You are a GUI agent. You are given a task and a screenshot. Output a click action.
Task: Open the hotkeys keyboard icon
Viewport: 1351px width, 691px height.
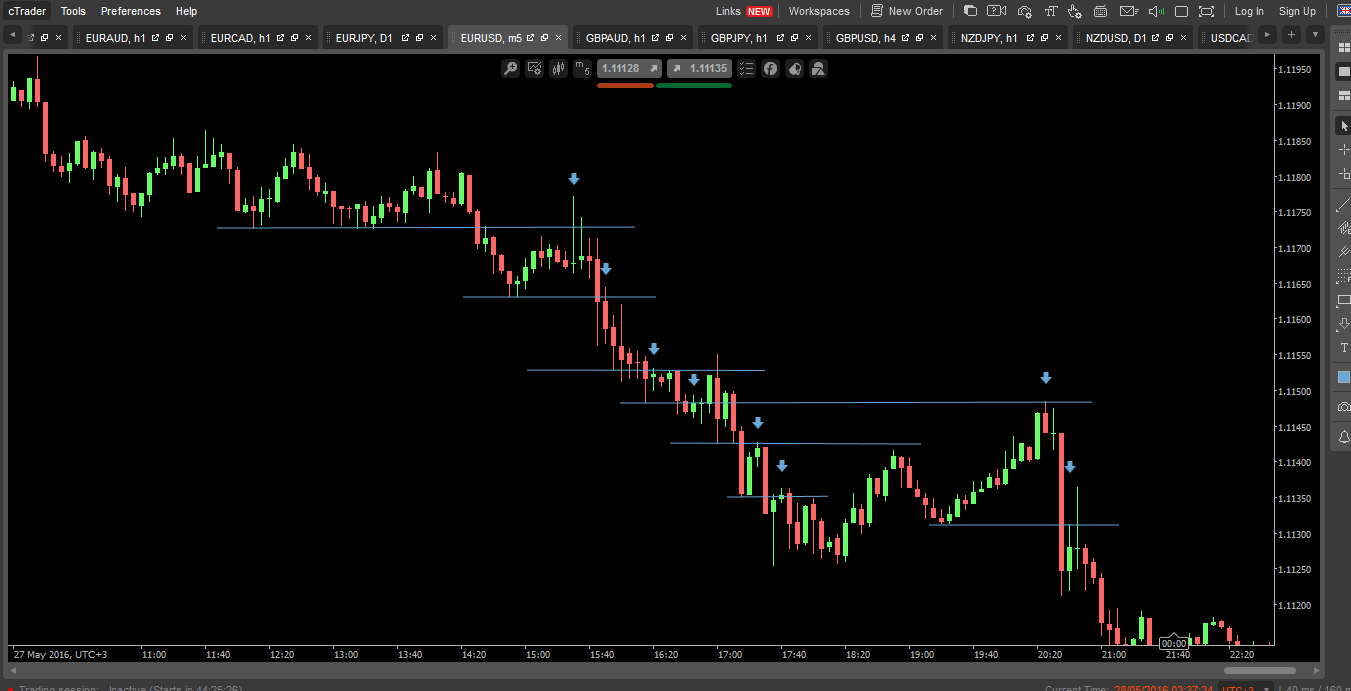1101,11
